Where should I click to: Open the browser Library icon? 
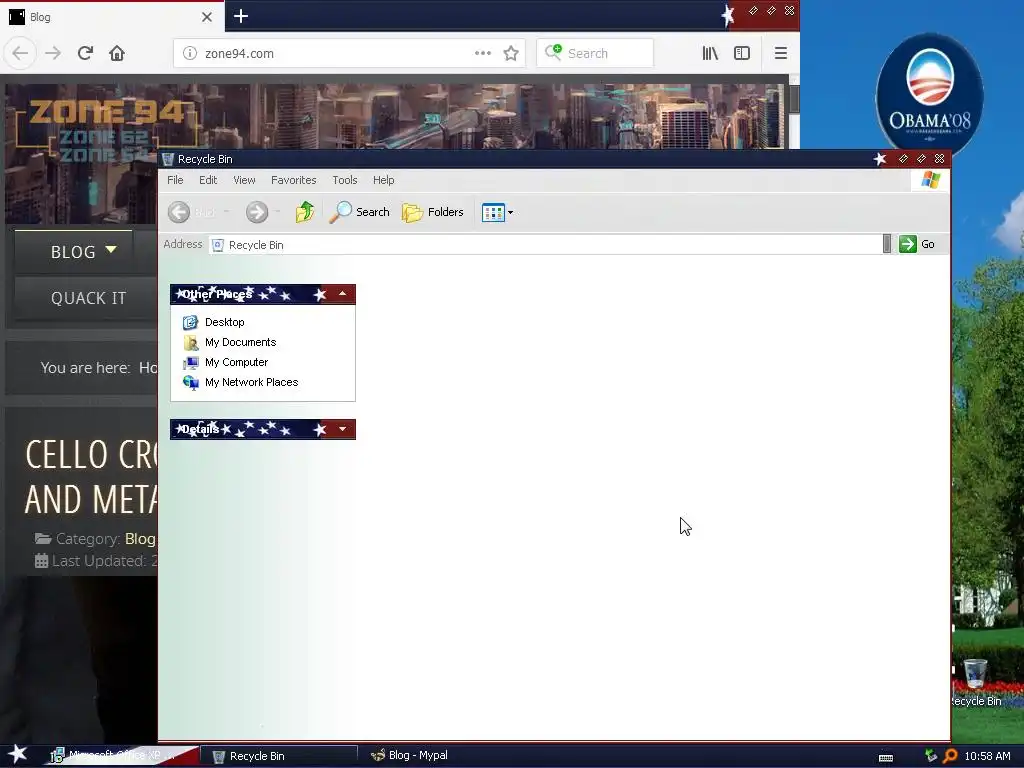(710, 53)
